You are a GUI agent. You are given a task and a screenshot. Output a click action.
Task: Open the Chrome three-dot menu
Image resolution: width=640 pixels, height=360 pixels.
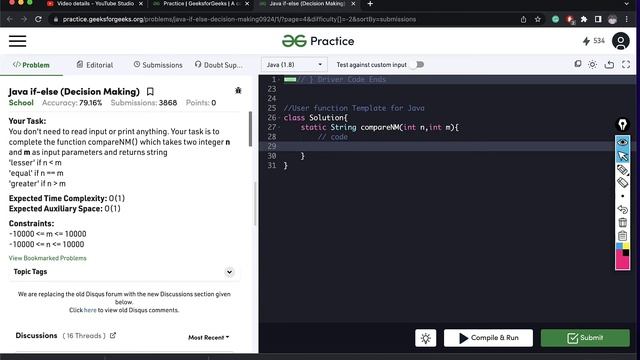[x=627, y=19]
